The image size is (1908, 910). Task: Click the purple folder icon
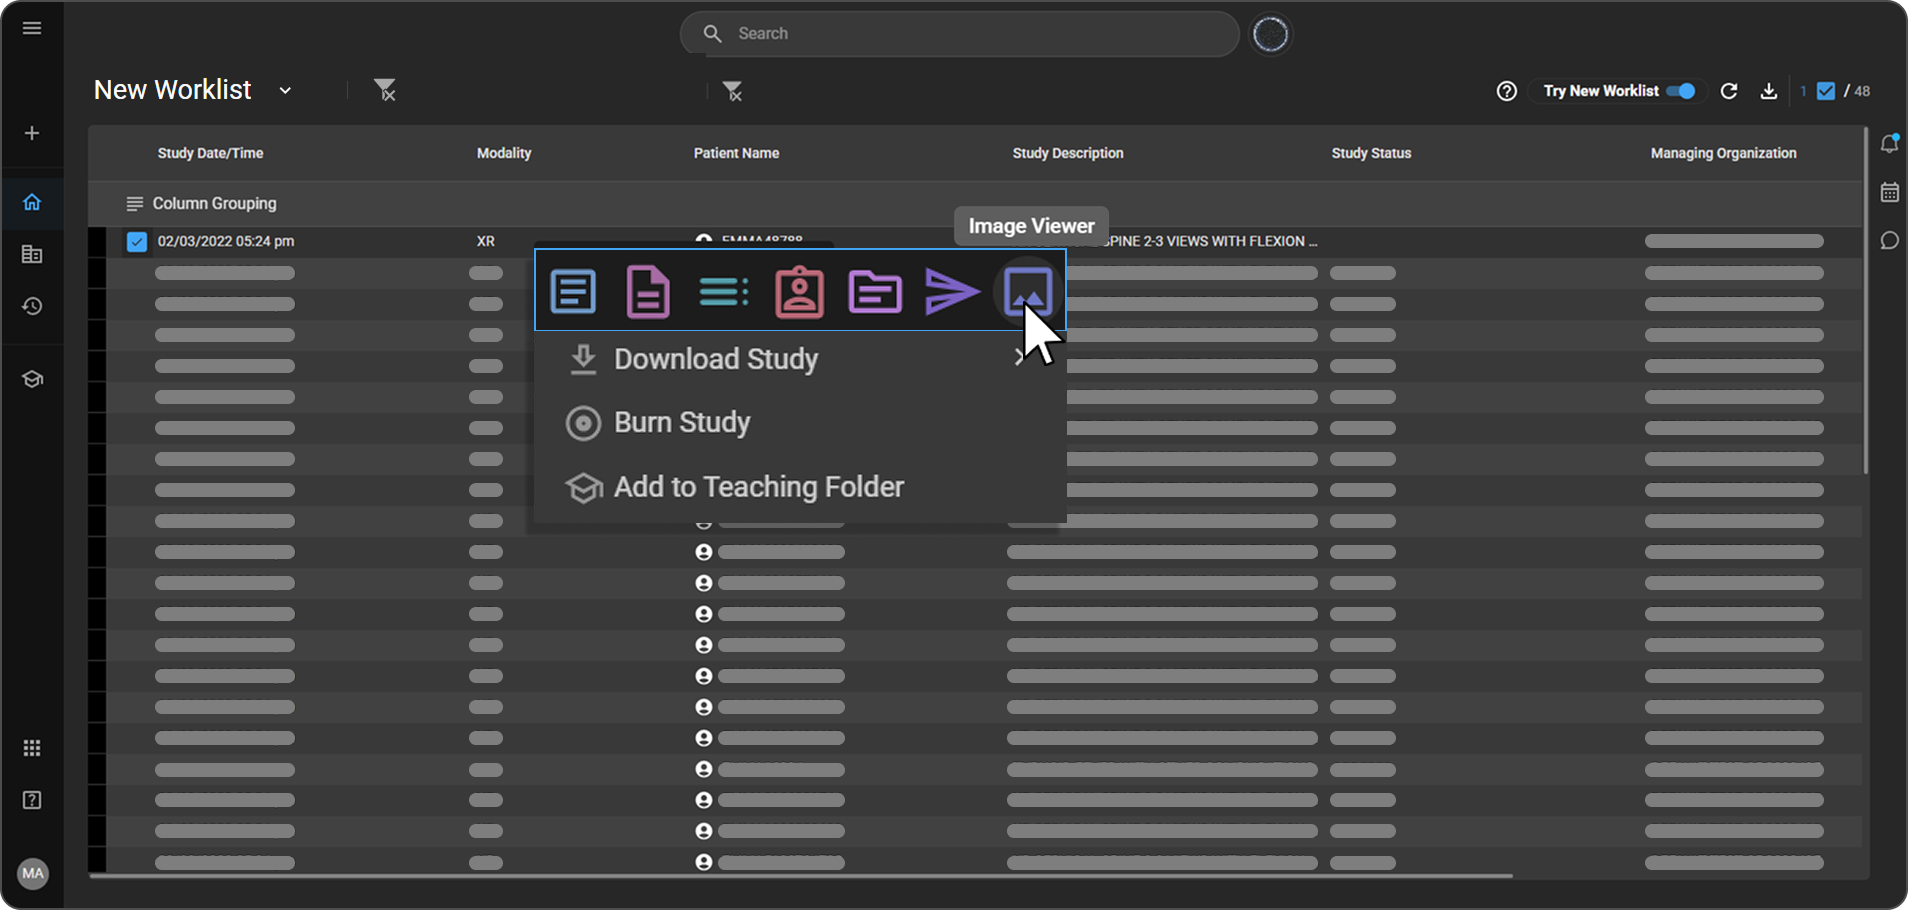pos(875,291)
